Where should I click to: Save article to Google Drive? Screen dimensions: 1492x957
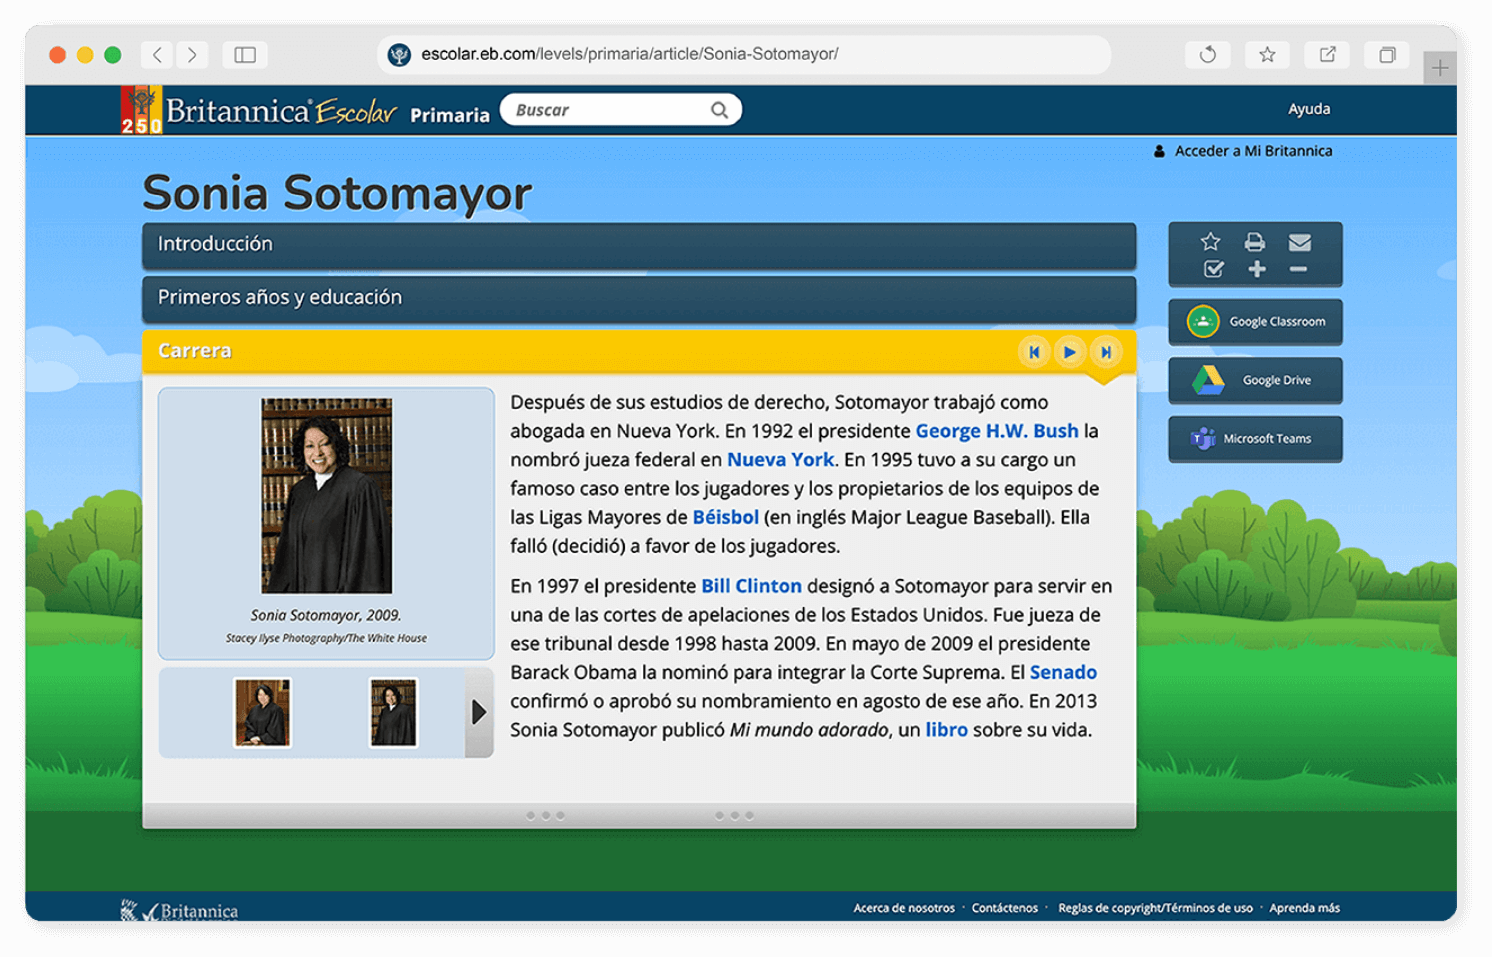(x=1255, y=380)
